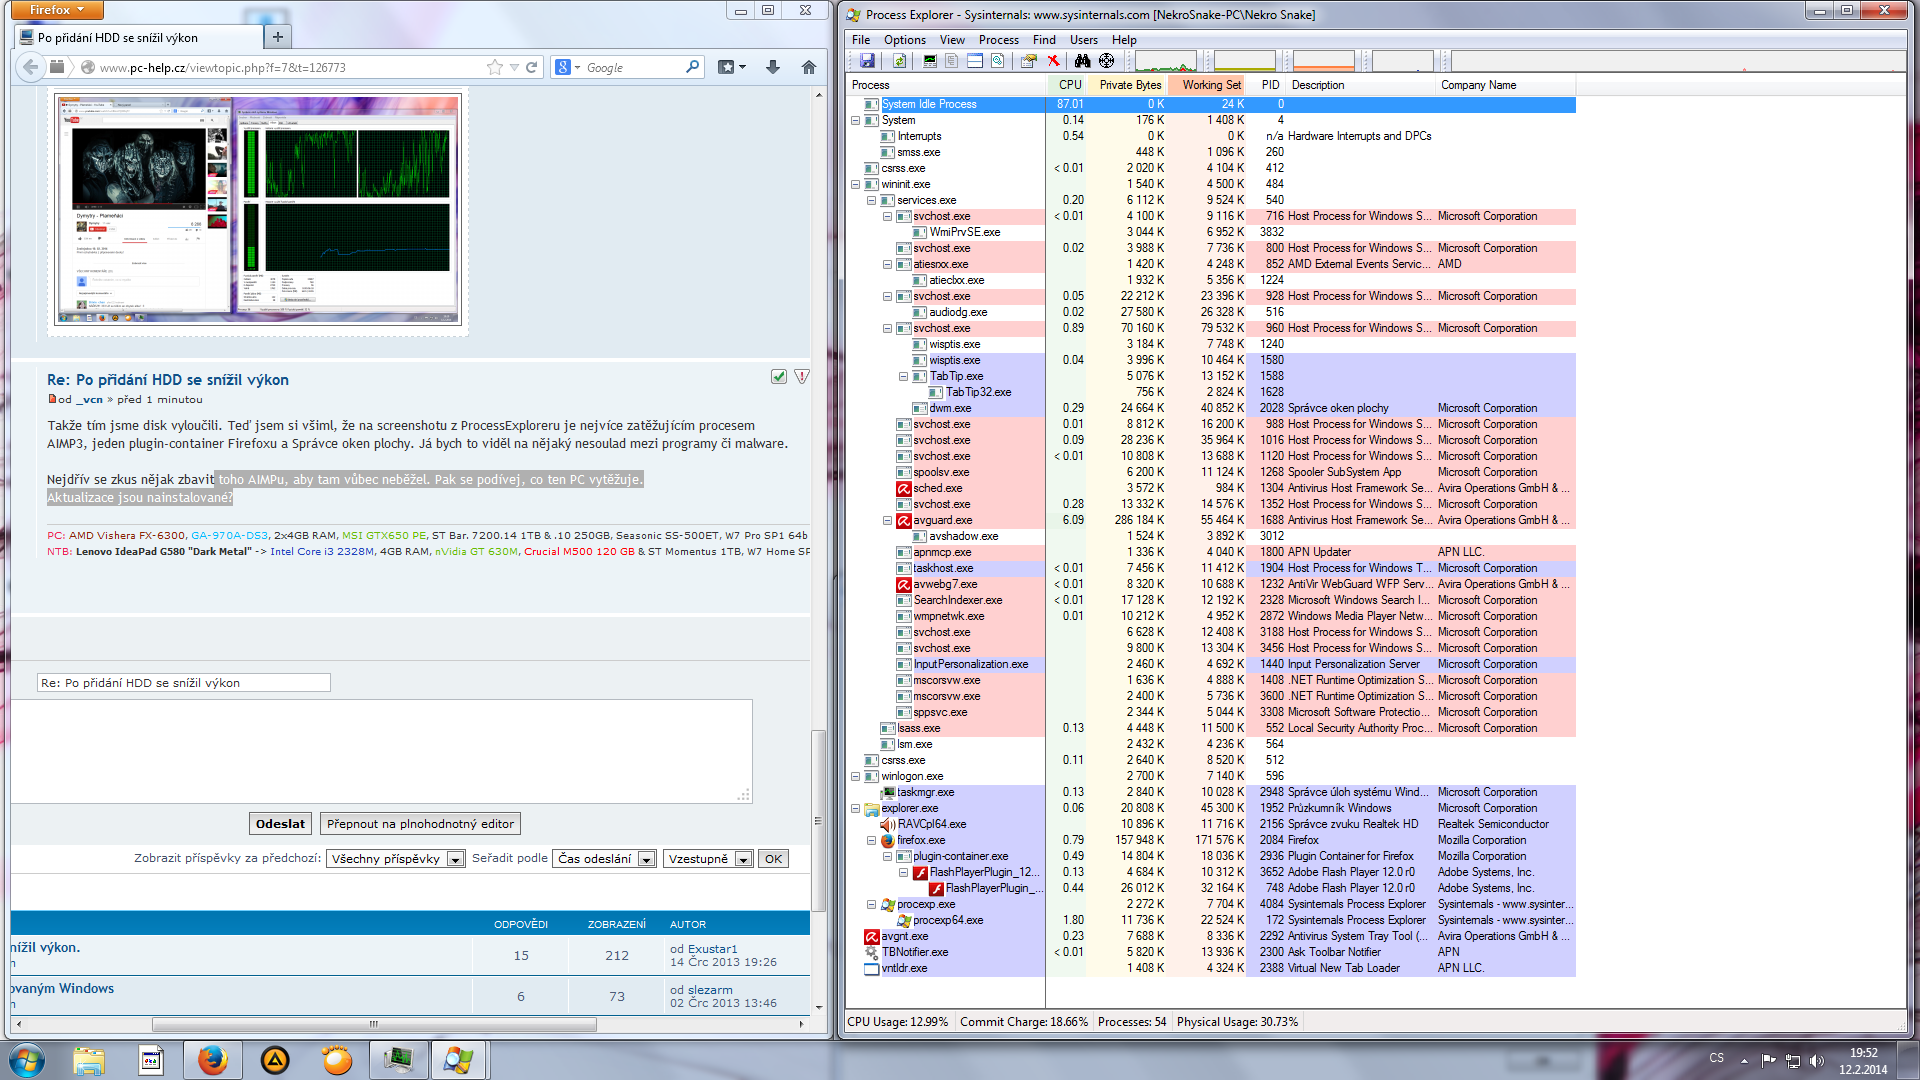Click the CPU usage mini graph in the toolbar
This screenshot has height=1080, width=1920.
click(x=1166, y=62)
